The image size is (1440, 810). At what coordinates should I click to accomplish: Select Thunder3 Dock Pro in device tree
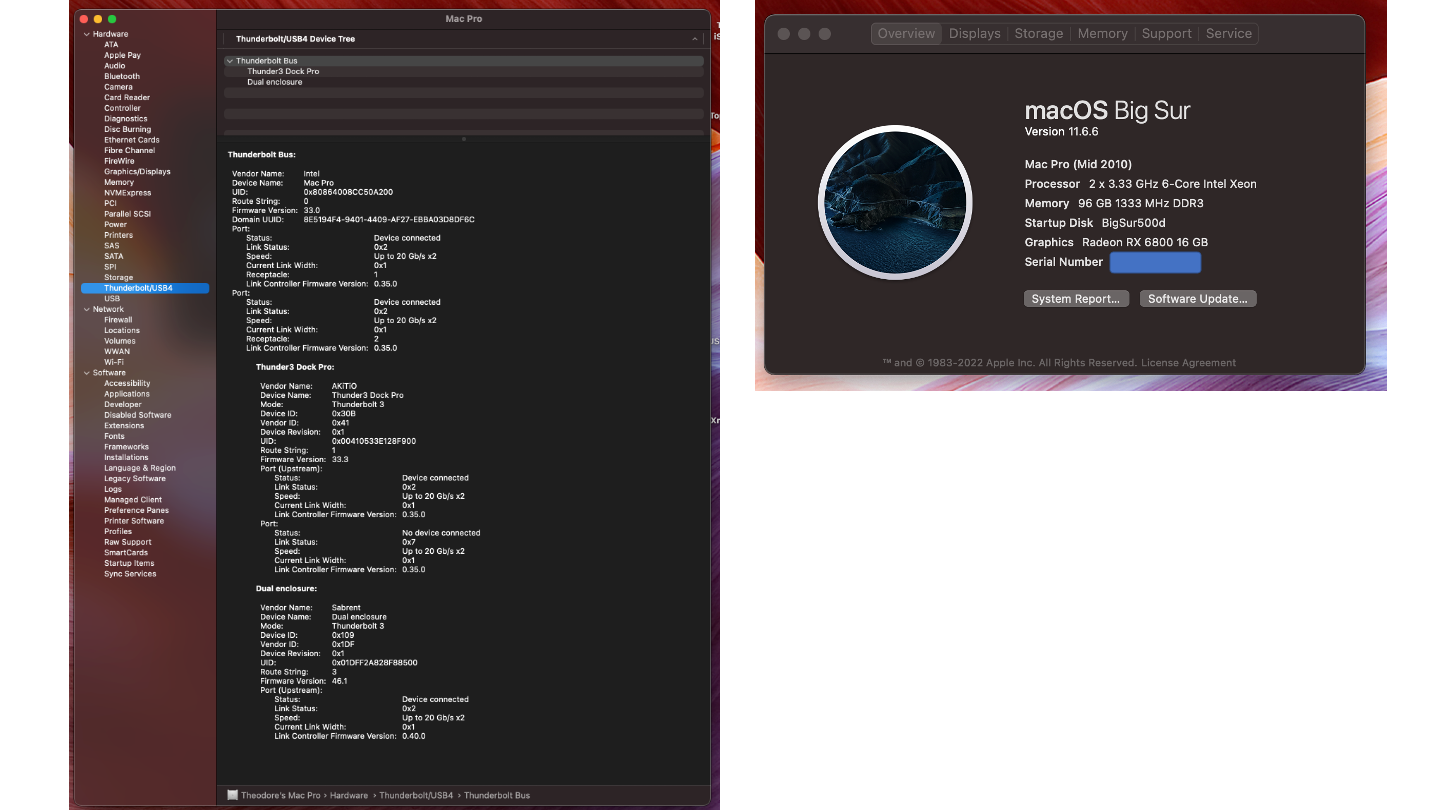tap(283, 72)
